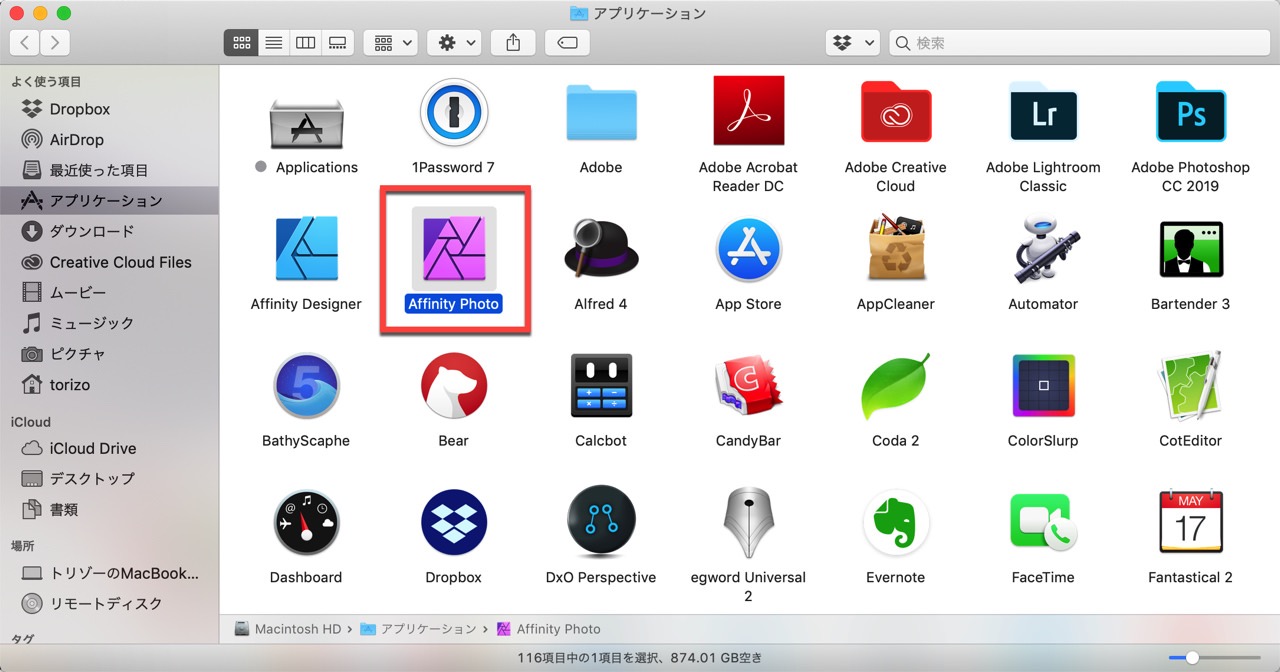The image size is (1280, 672).
Task: Open Creative Cloud Files in sidebar
Action: tap(109, 262)
